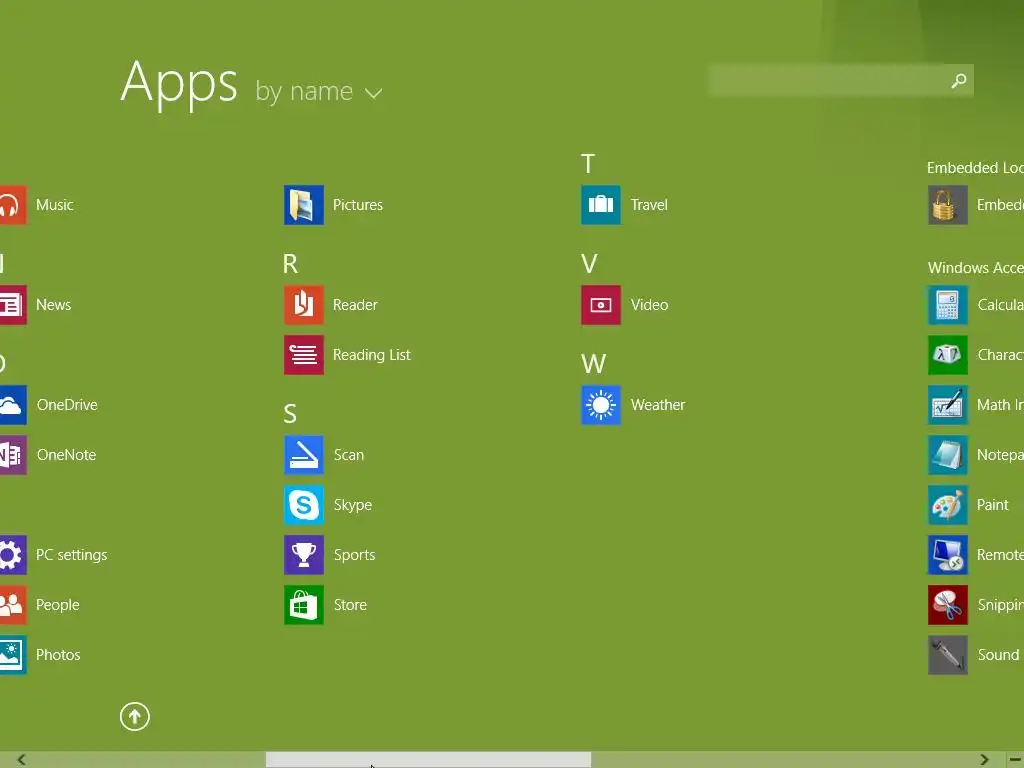Open the Music app icon
This screenshot has height=768, width=1024.
point(12,205)
